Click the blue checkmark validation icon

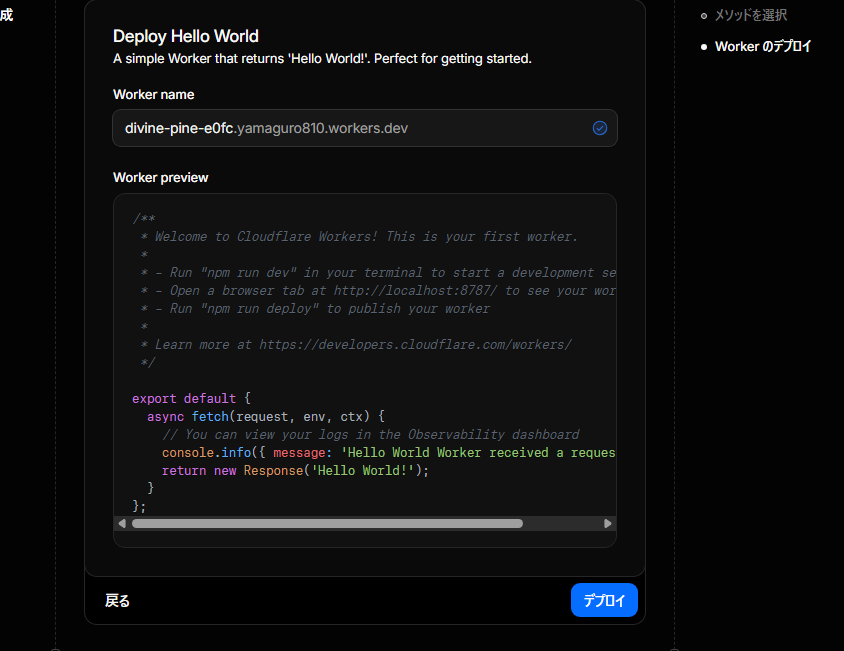pos(600,128)
